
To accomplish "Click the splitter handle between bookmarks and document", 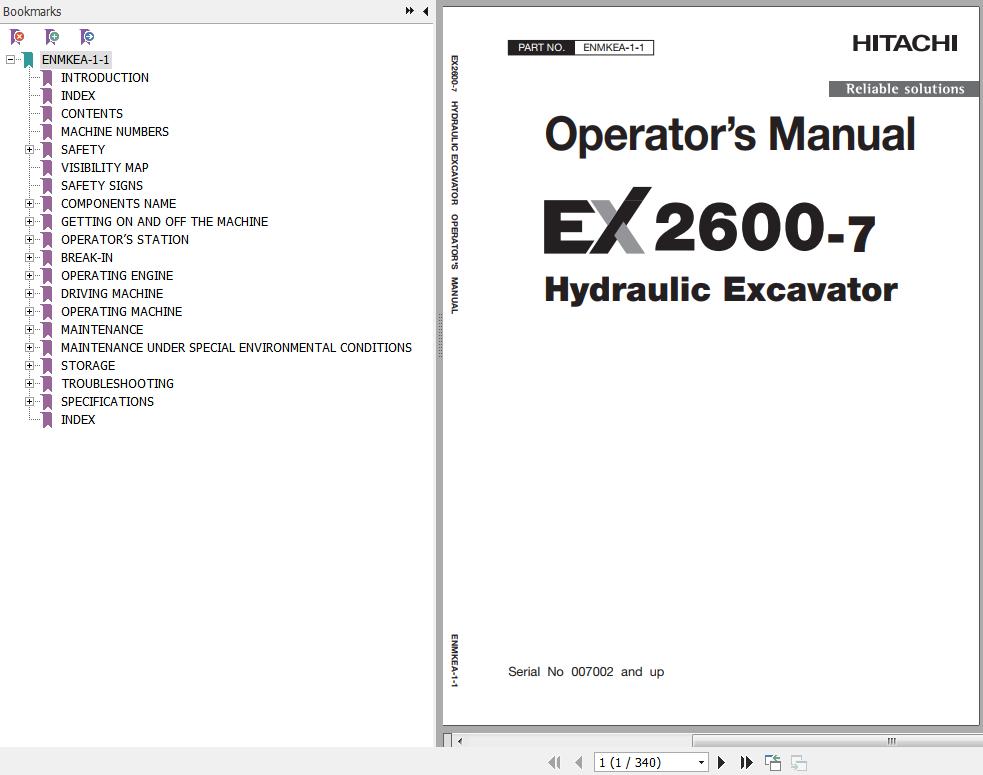I will [x=439, y=335].
